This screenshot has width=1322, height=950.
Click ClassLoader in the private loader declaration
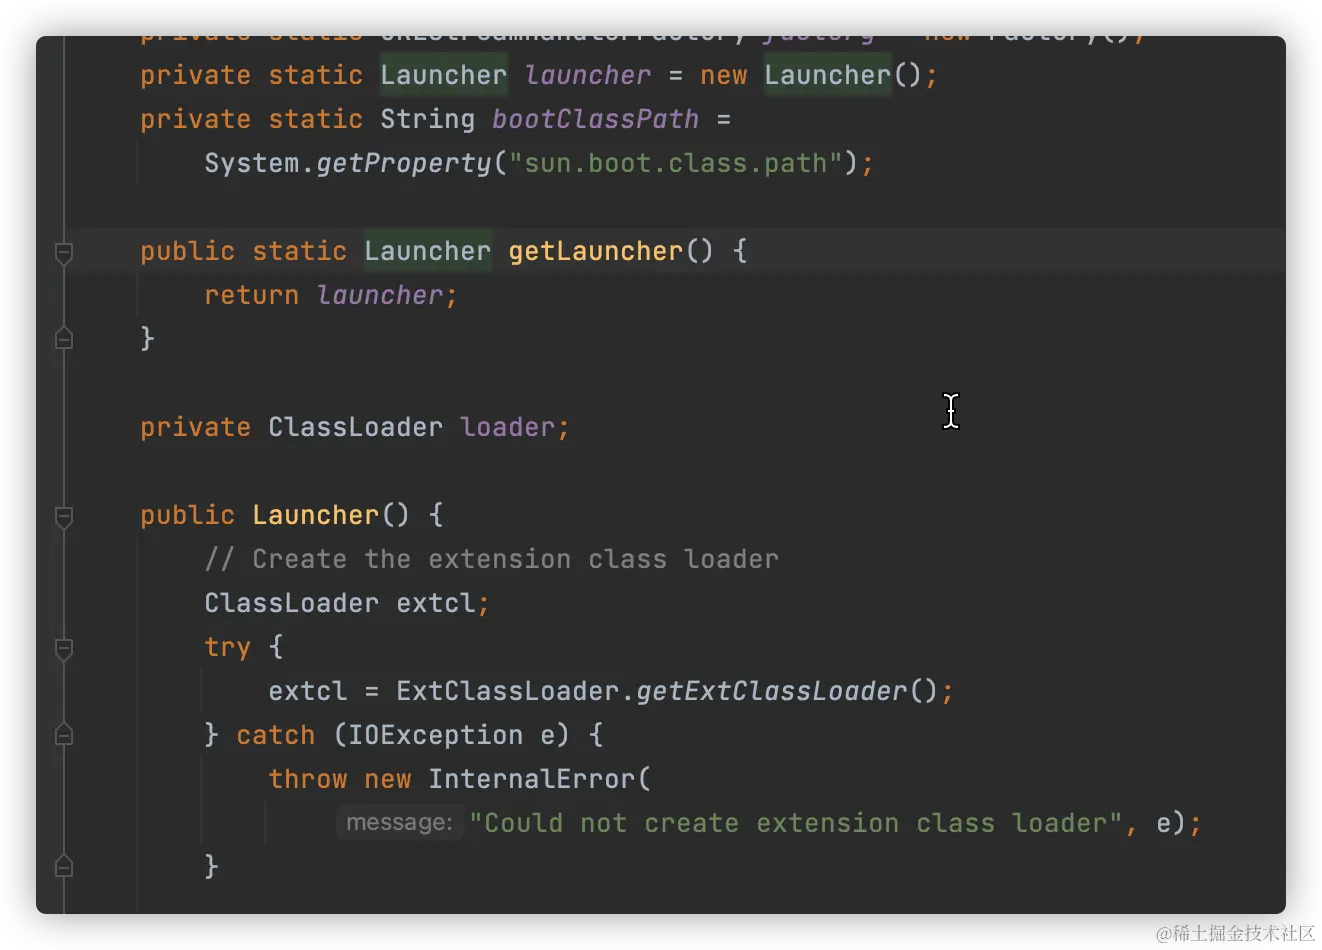point(355,427)
